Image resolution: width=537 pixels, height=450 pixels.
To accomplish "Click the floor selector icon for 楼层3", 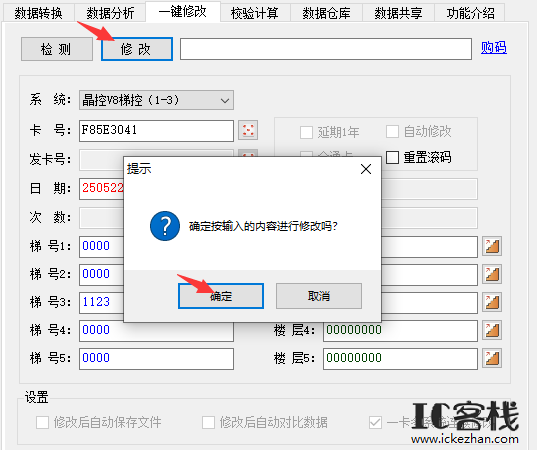I will 492,302.
